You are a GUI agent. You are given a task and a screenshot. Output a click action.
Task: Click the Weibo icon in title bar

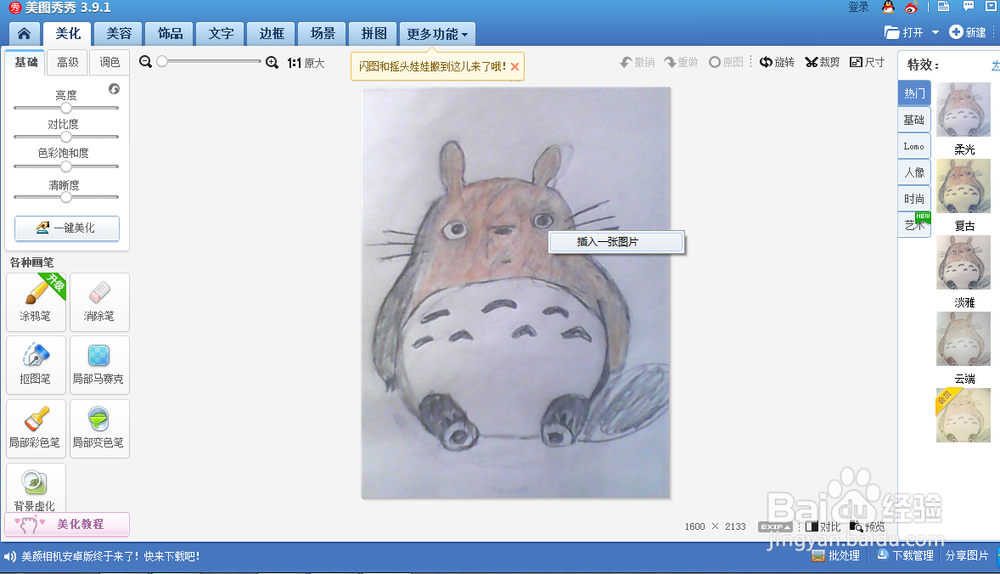tap(911, 7)
